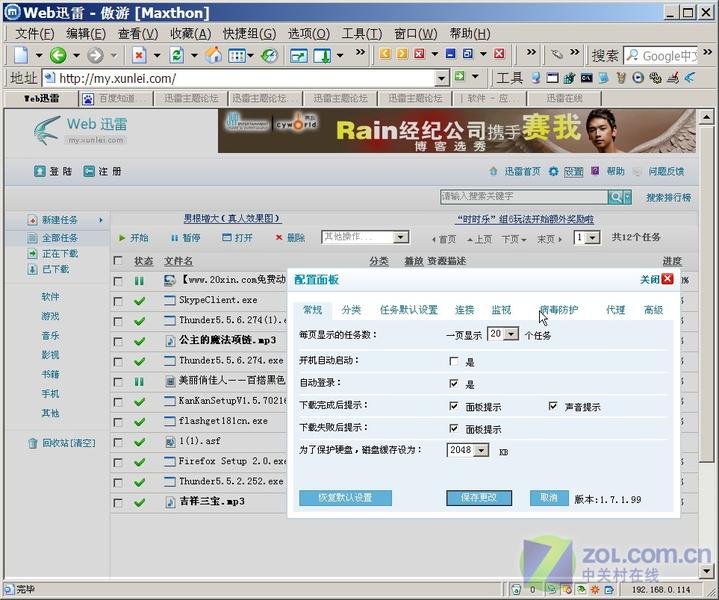The height and width of the screenshot is (600, 719).
Task: Click the page scrollbar down arrow
Action: tap(706, 571)
